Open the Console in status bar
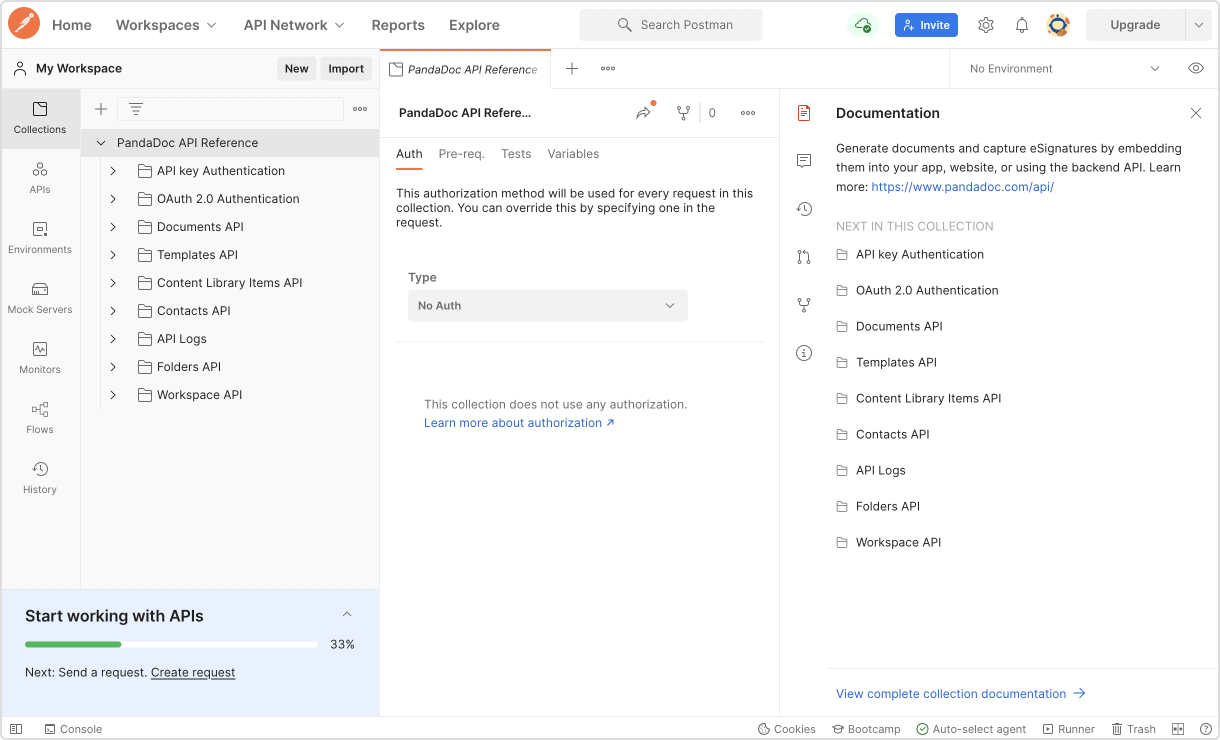The height and width of the screenshot is (740, 1220). pyautogui.click(x=73, y=729)
